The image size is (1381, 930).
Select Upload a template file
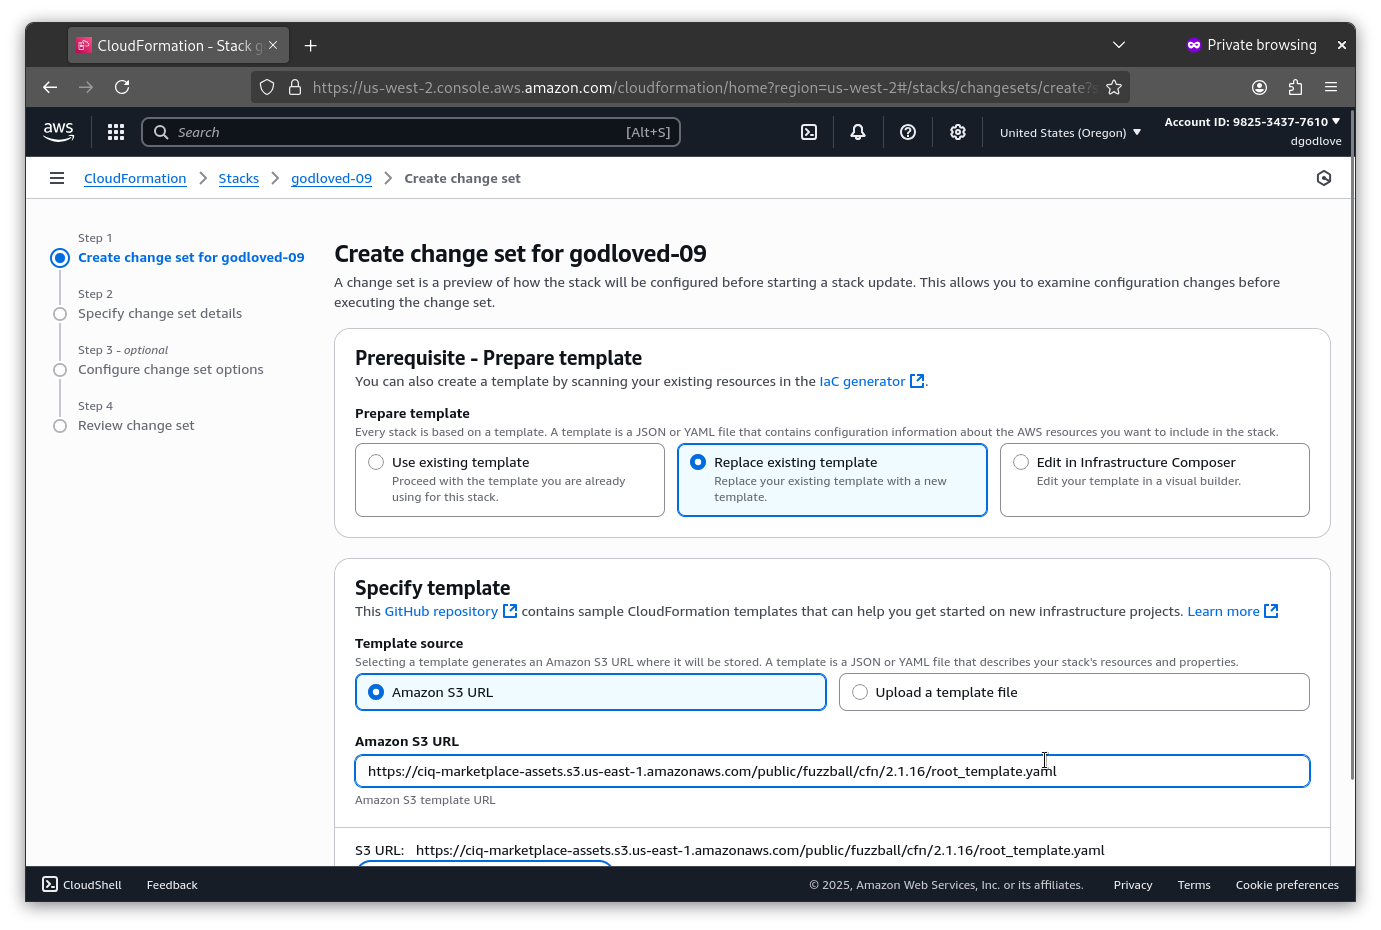[x=859, y=691]
